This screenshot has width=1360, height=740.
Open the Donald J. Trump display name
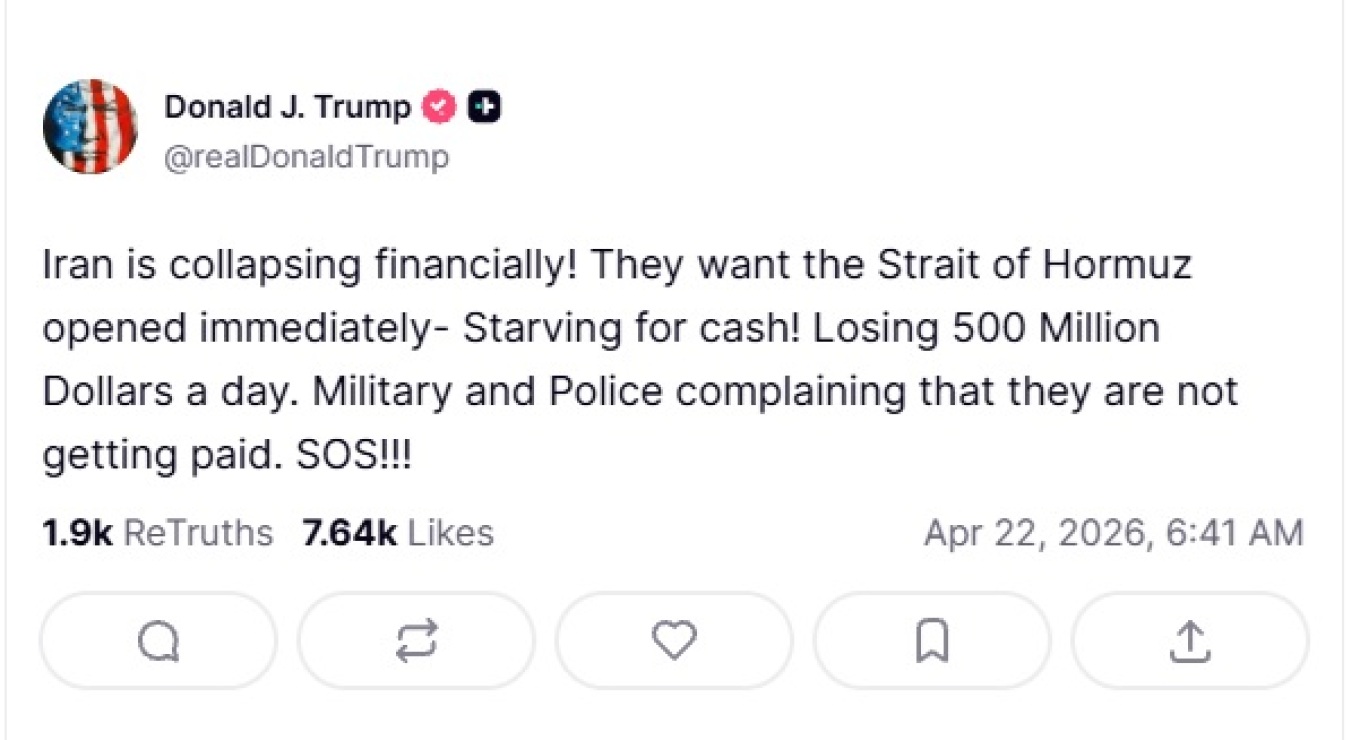[x=287, y=107]
